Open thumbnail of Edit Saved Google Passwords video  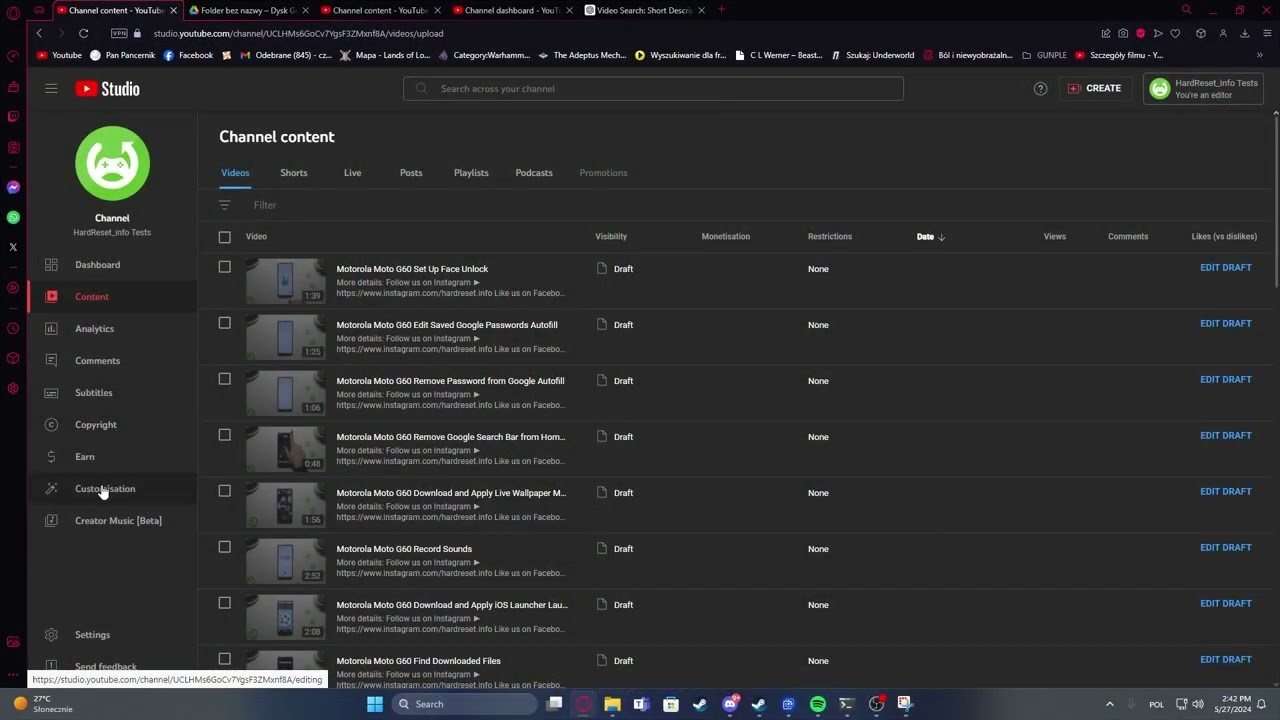pos(286,337)
